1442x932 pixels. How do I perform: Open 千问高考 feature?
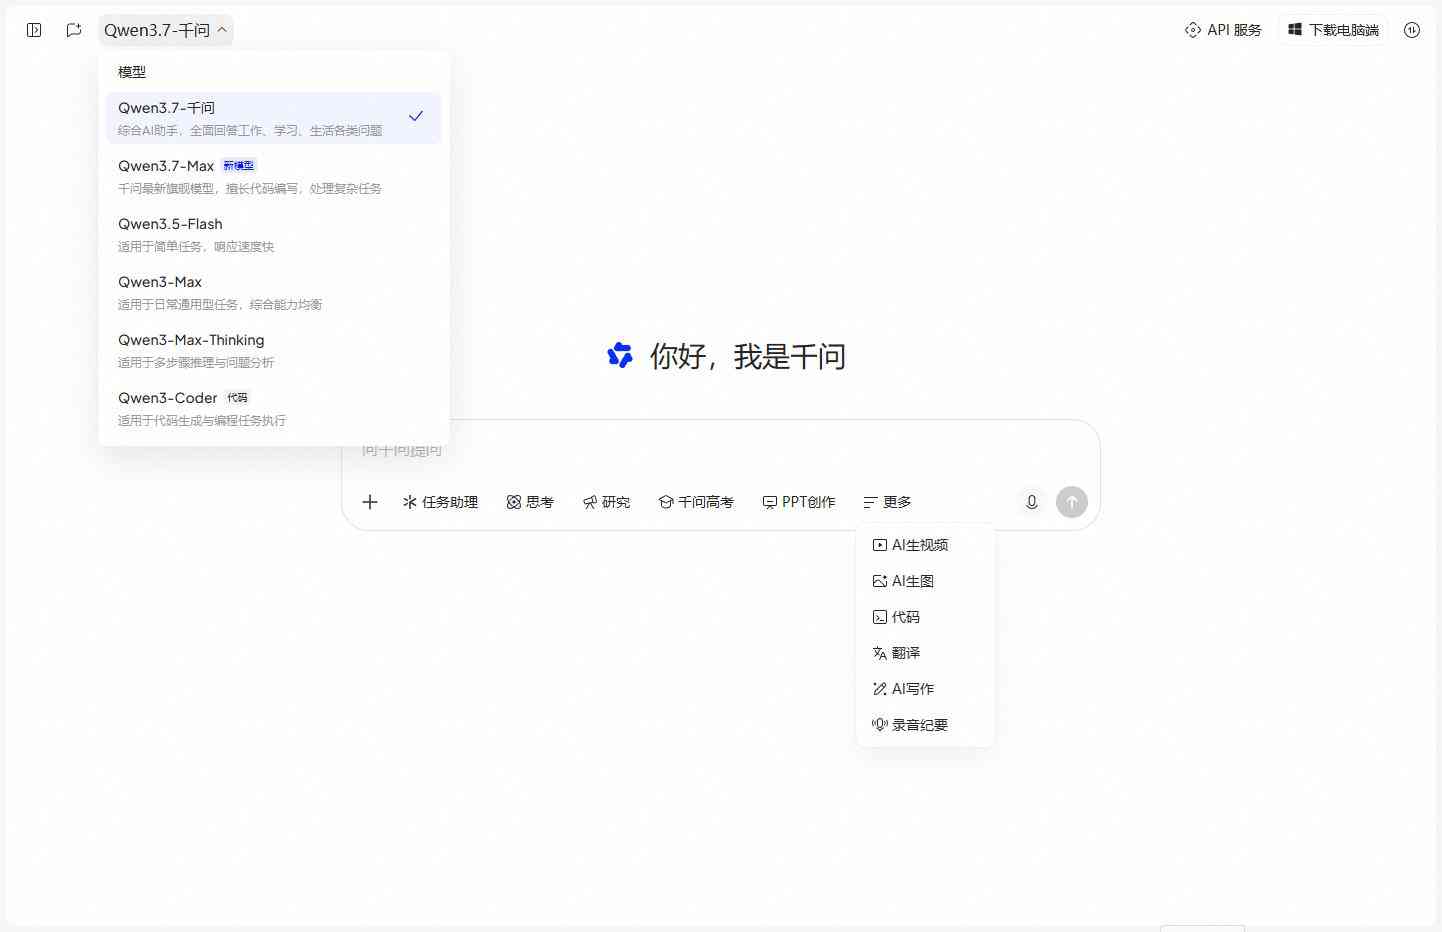pyautogui.click(x=696, y=502)
